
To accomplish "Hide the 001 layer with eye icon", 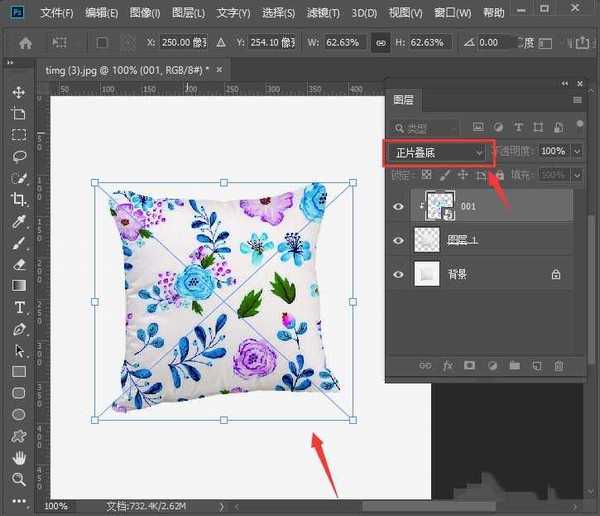I will [399, 207].
